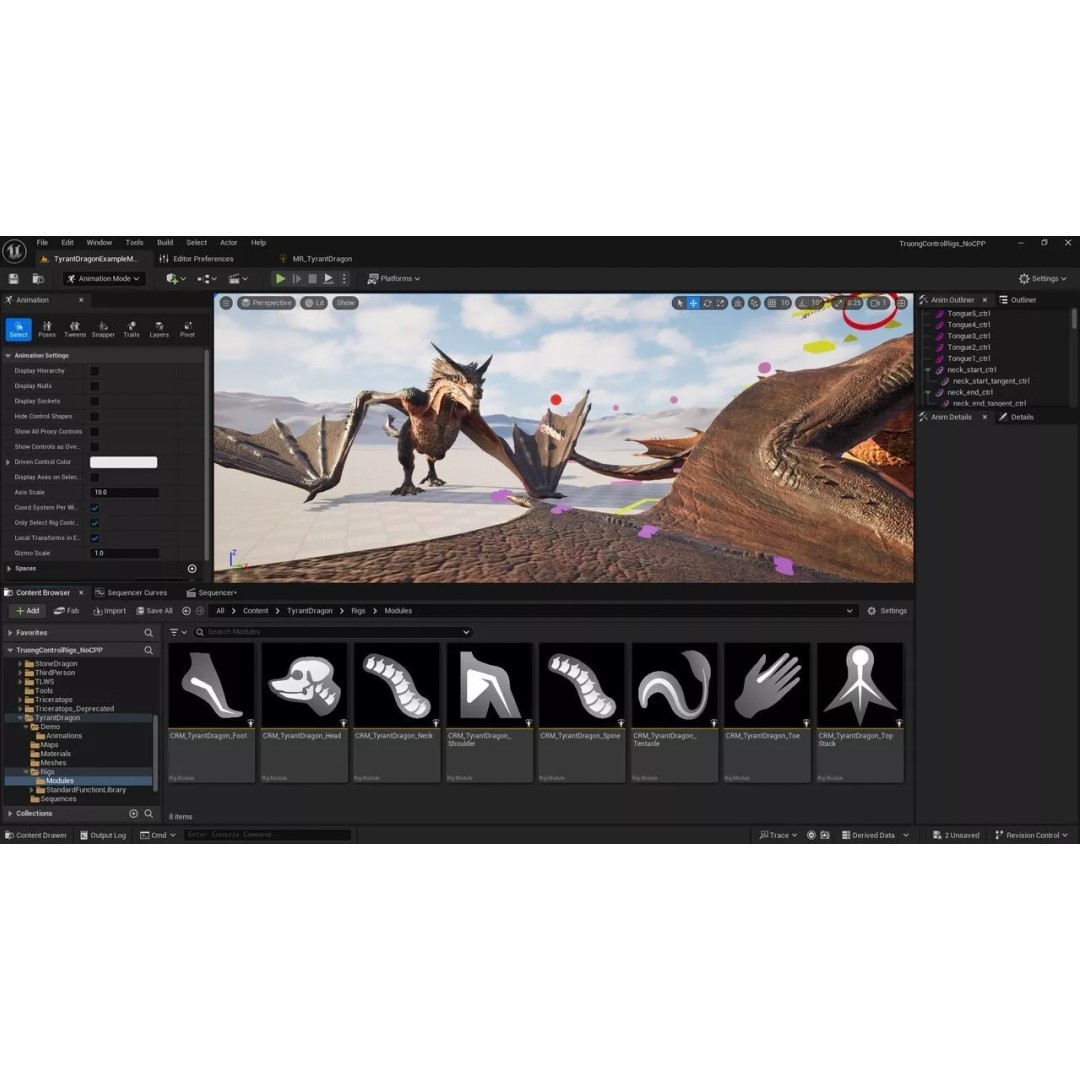Screen dimensions: 1080x1080
Task: Open the Unreal Engine logo button
Action: click(14, 251)
